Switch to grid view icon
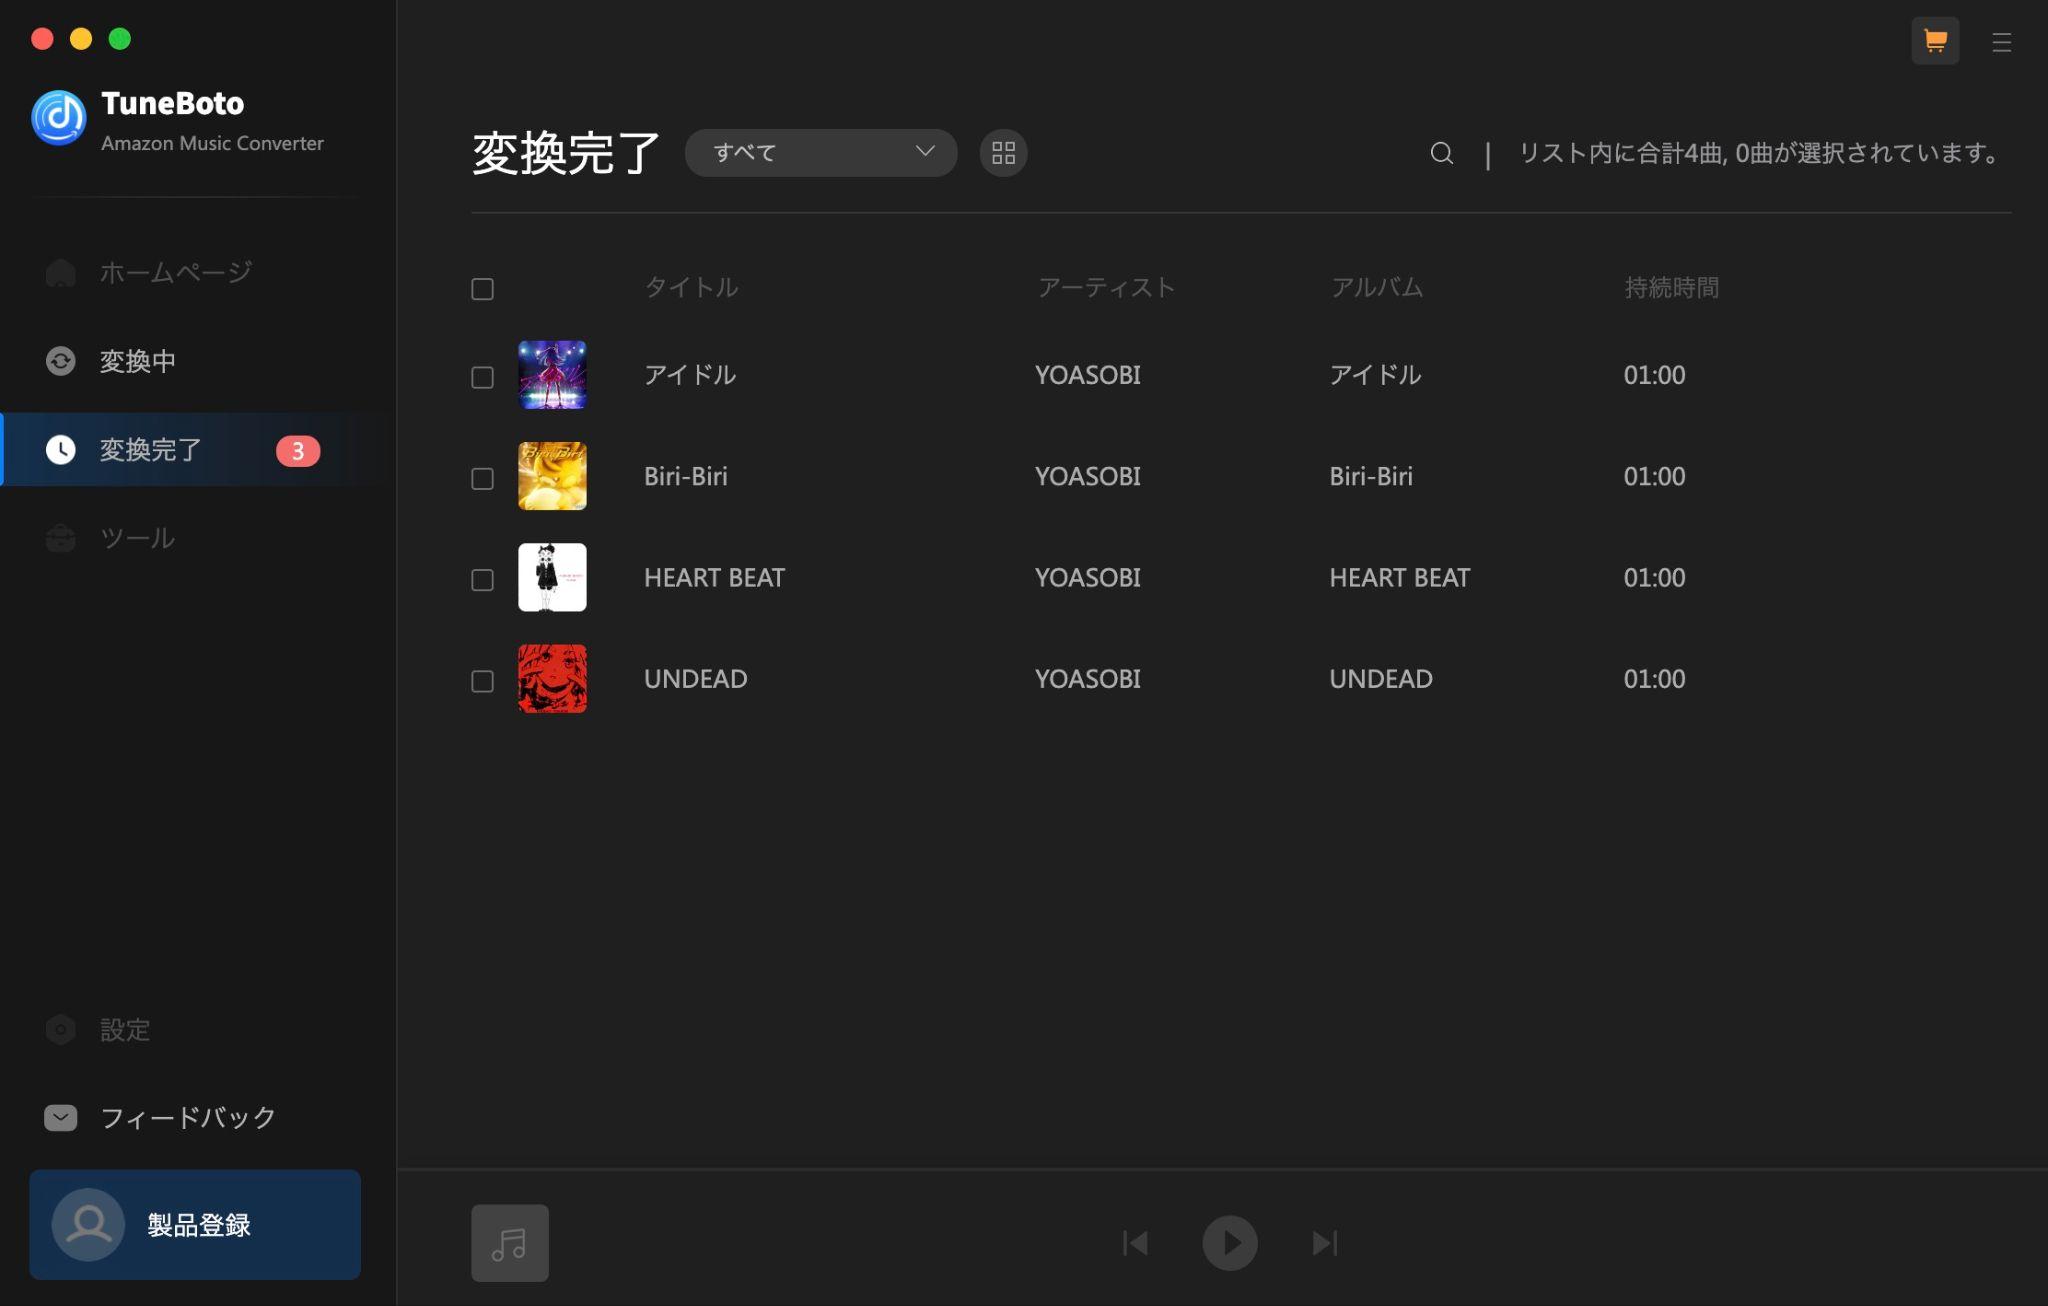 [x=1003, y=153]
